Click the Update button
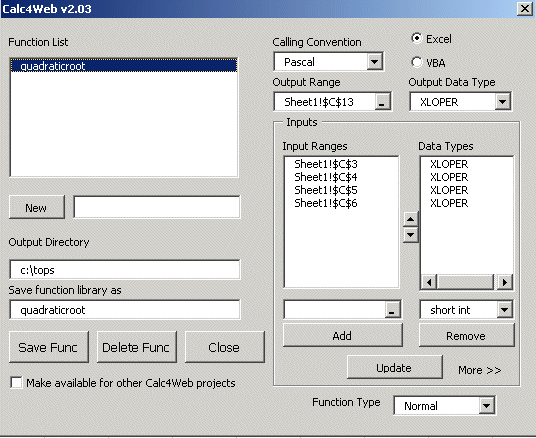 [394, 368]
